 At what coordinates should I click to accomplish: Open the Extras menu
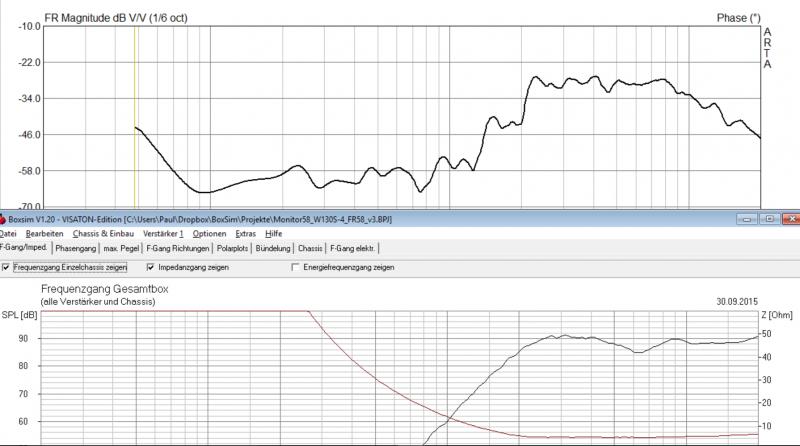(x=245, y=234)
